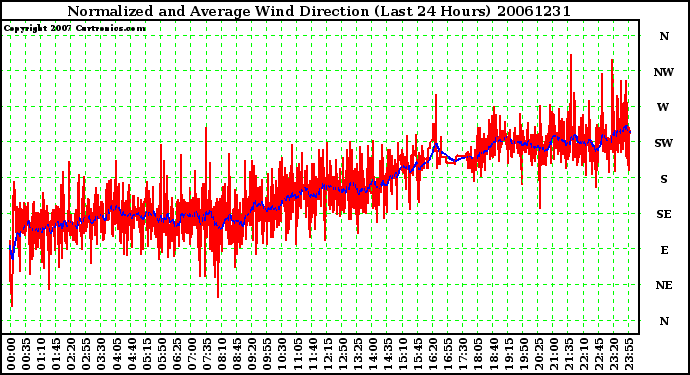
Task: Click the 16:20 time label
Action: click(433, 354)
